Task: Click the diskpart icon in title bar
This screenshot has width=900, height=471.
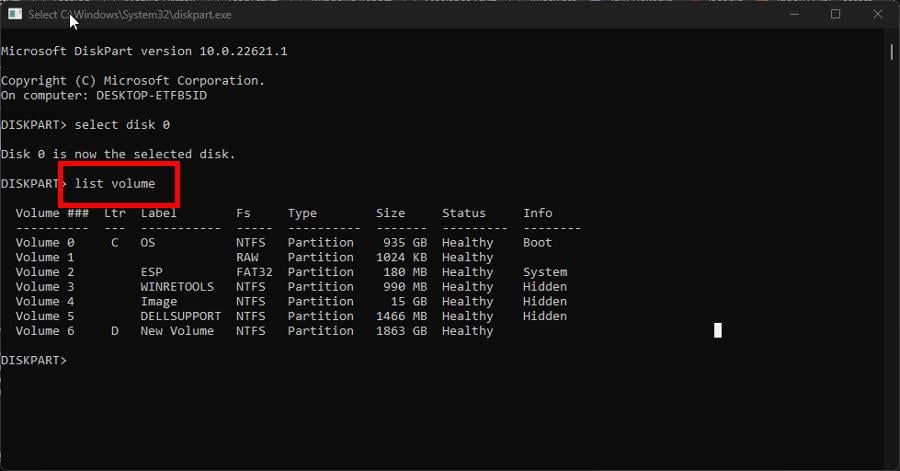Action: (x=14, y=14)
